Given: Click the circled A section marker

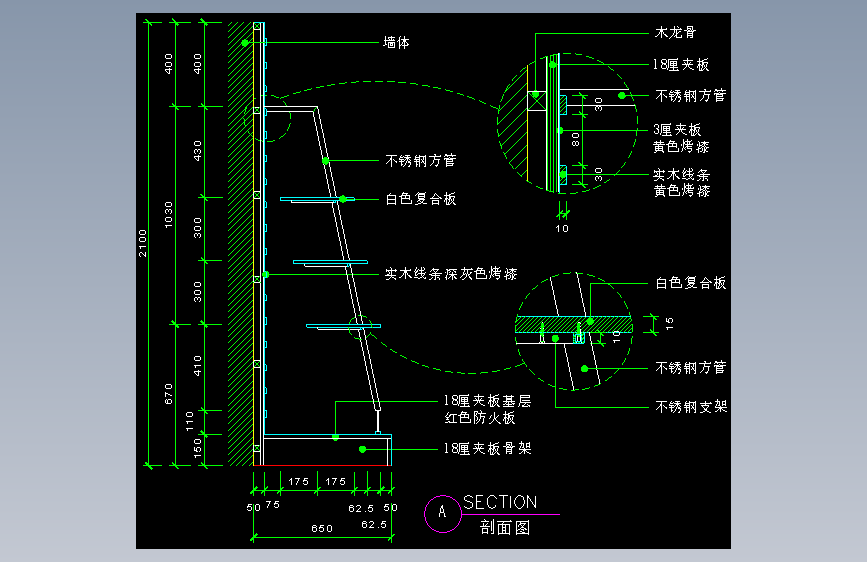Looking at the screenshot, I should (442, 513).
